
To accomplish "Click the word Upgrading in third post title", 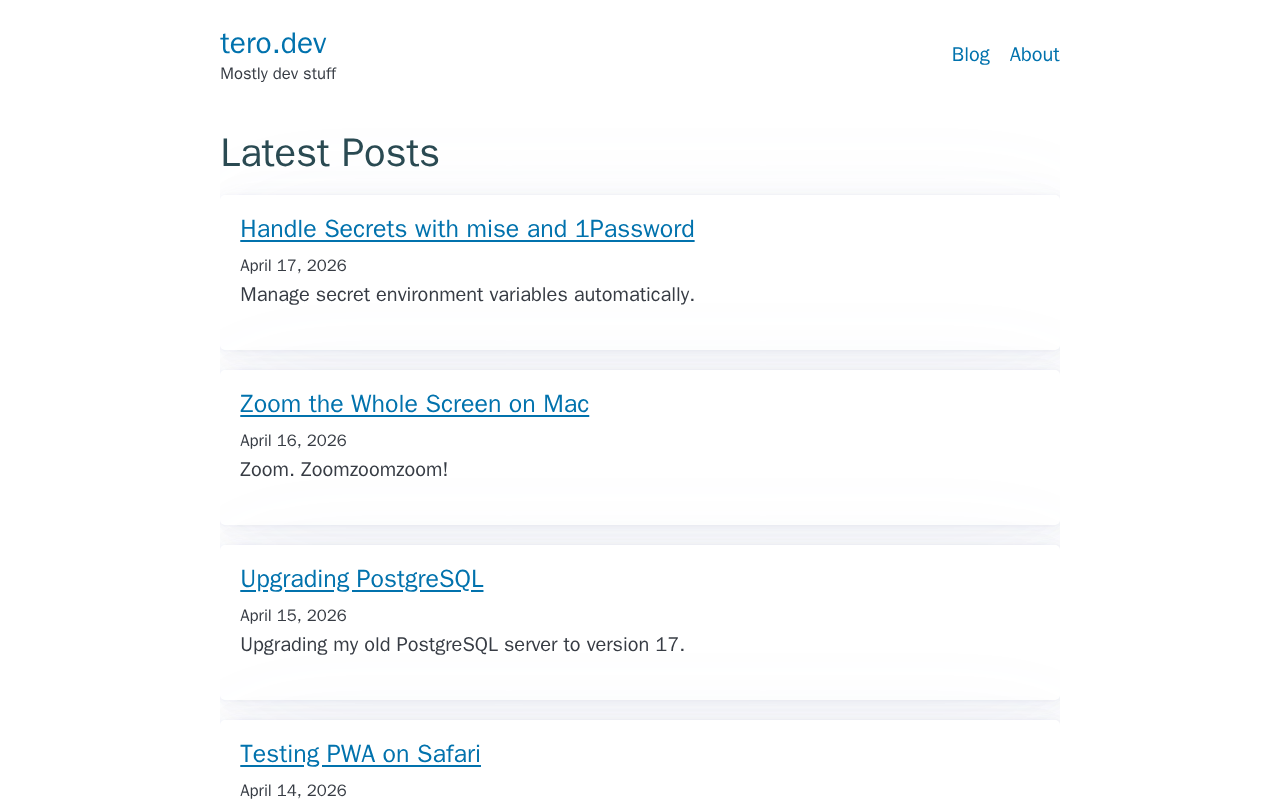I will [x=295, y=579].
